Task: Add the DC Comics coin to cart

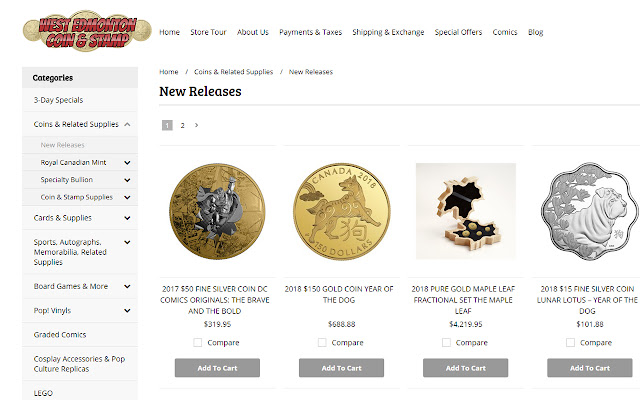Action: click(x=216, y=368)
